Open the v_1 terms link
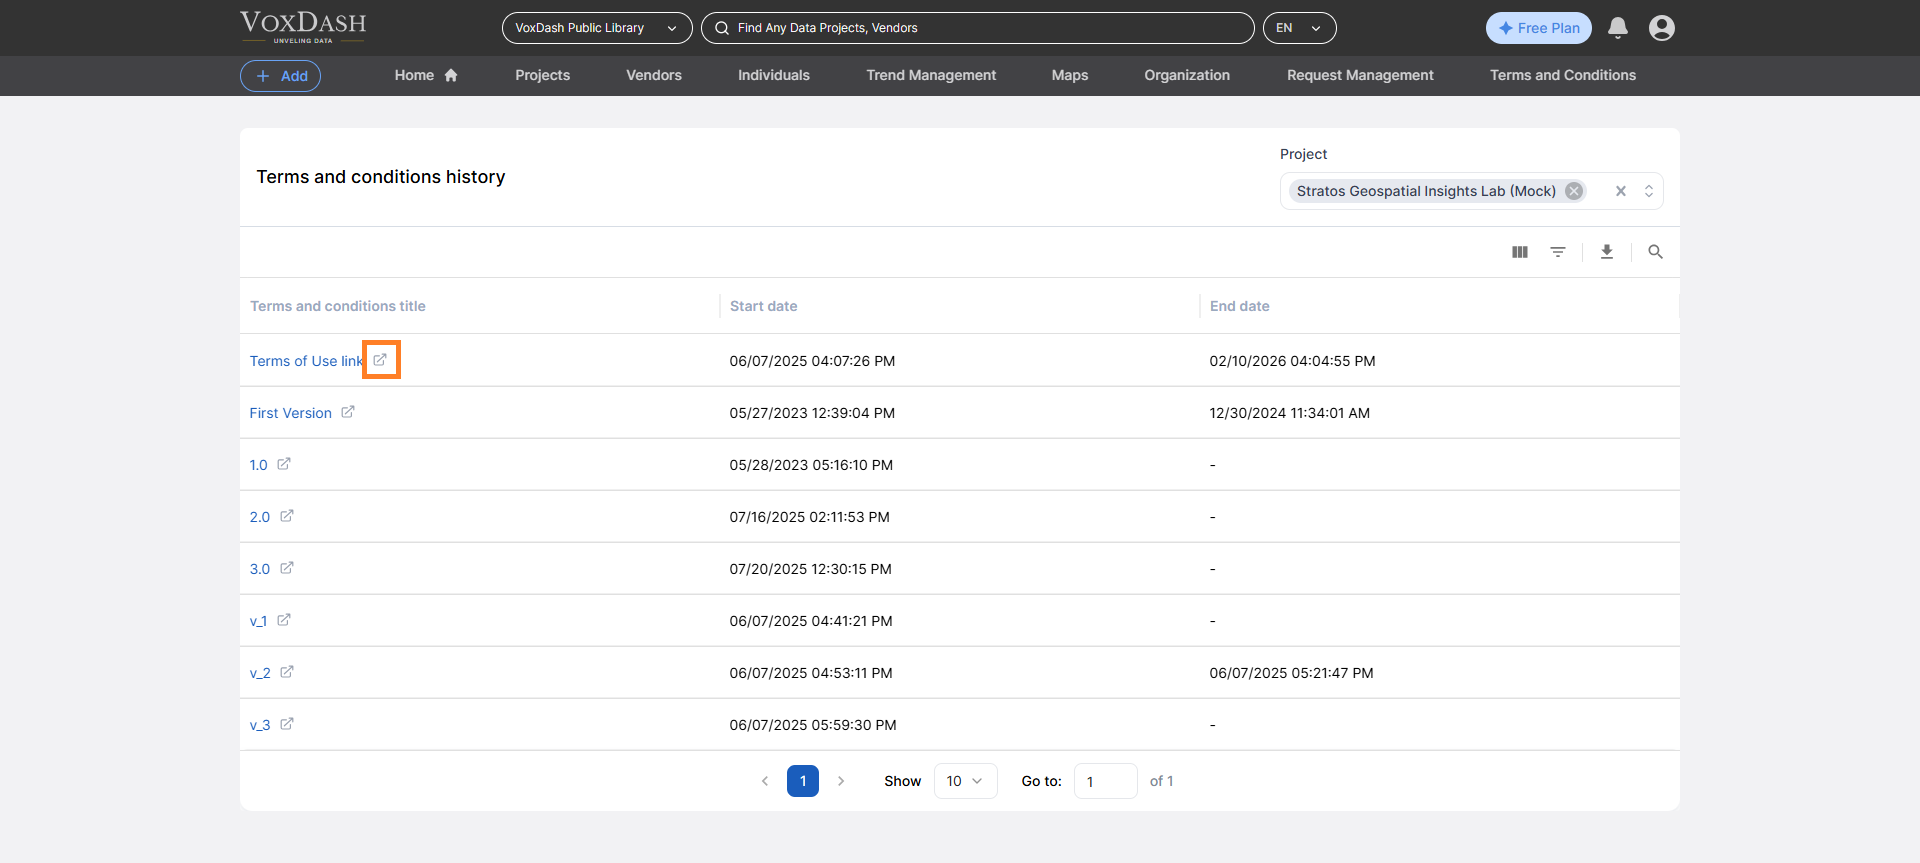The image size is (1920, 863). tap(259, 621)
